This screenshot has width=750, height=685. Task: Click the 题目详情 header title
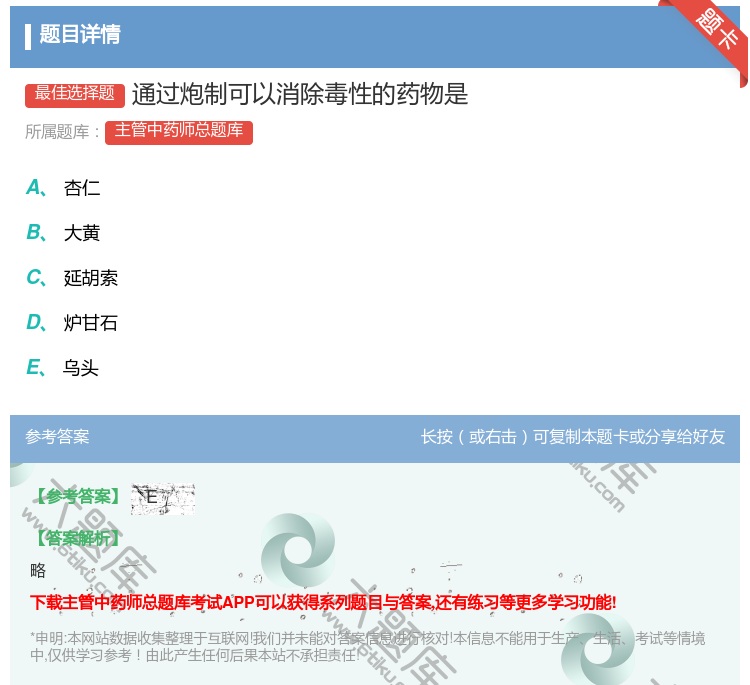[x=80, y=35]
